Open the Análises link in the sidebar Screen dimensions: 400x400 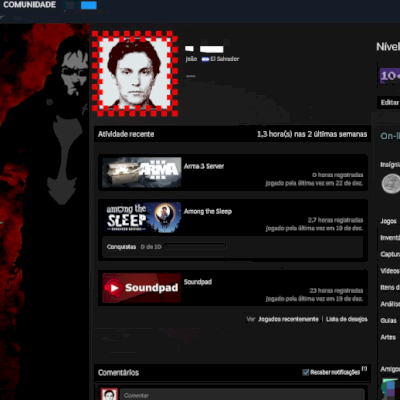[x=390, y=304]
